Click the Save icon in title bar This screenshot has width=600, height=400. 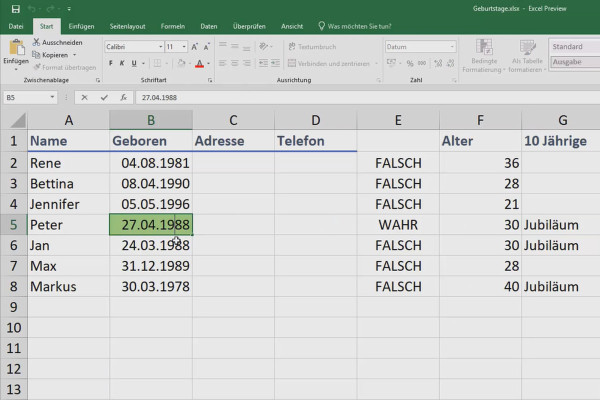[16, 9]
